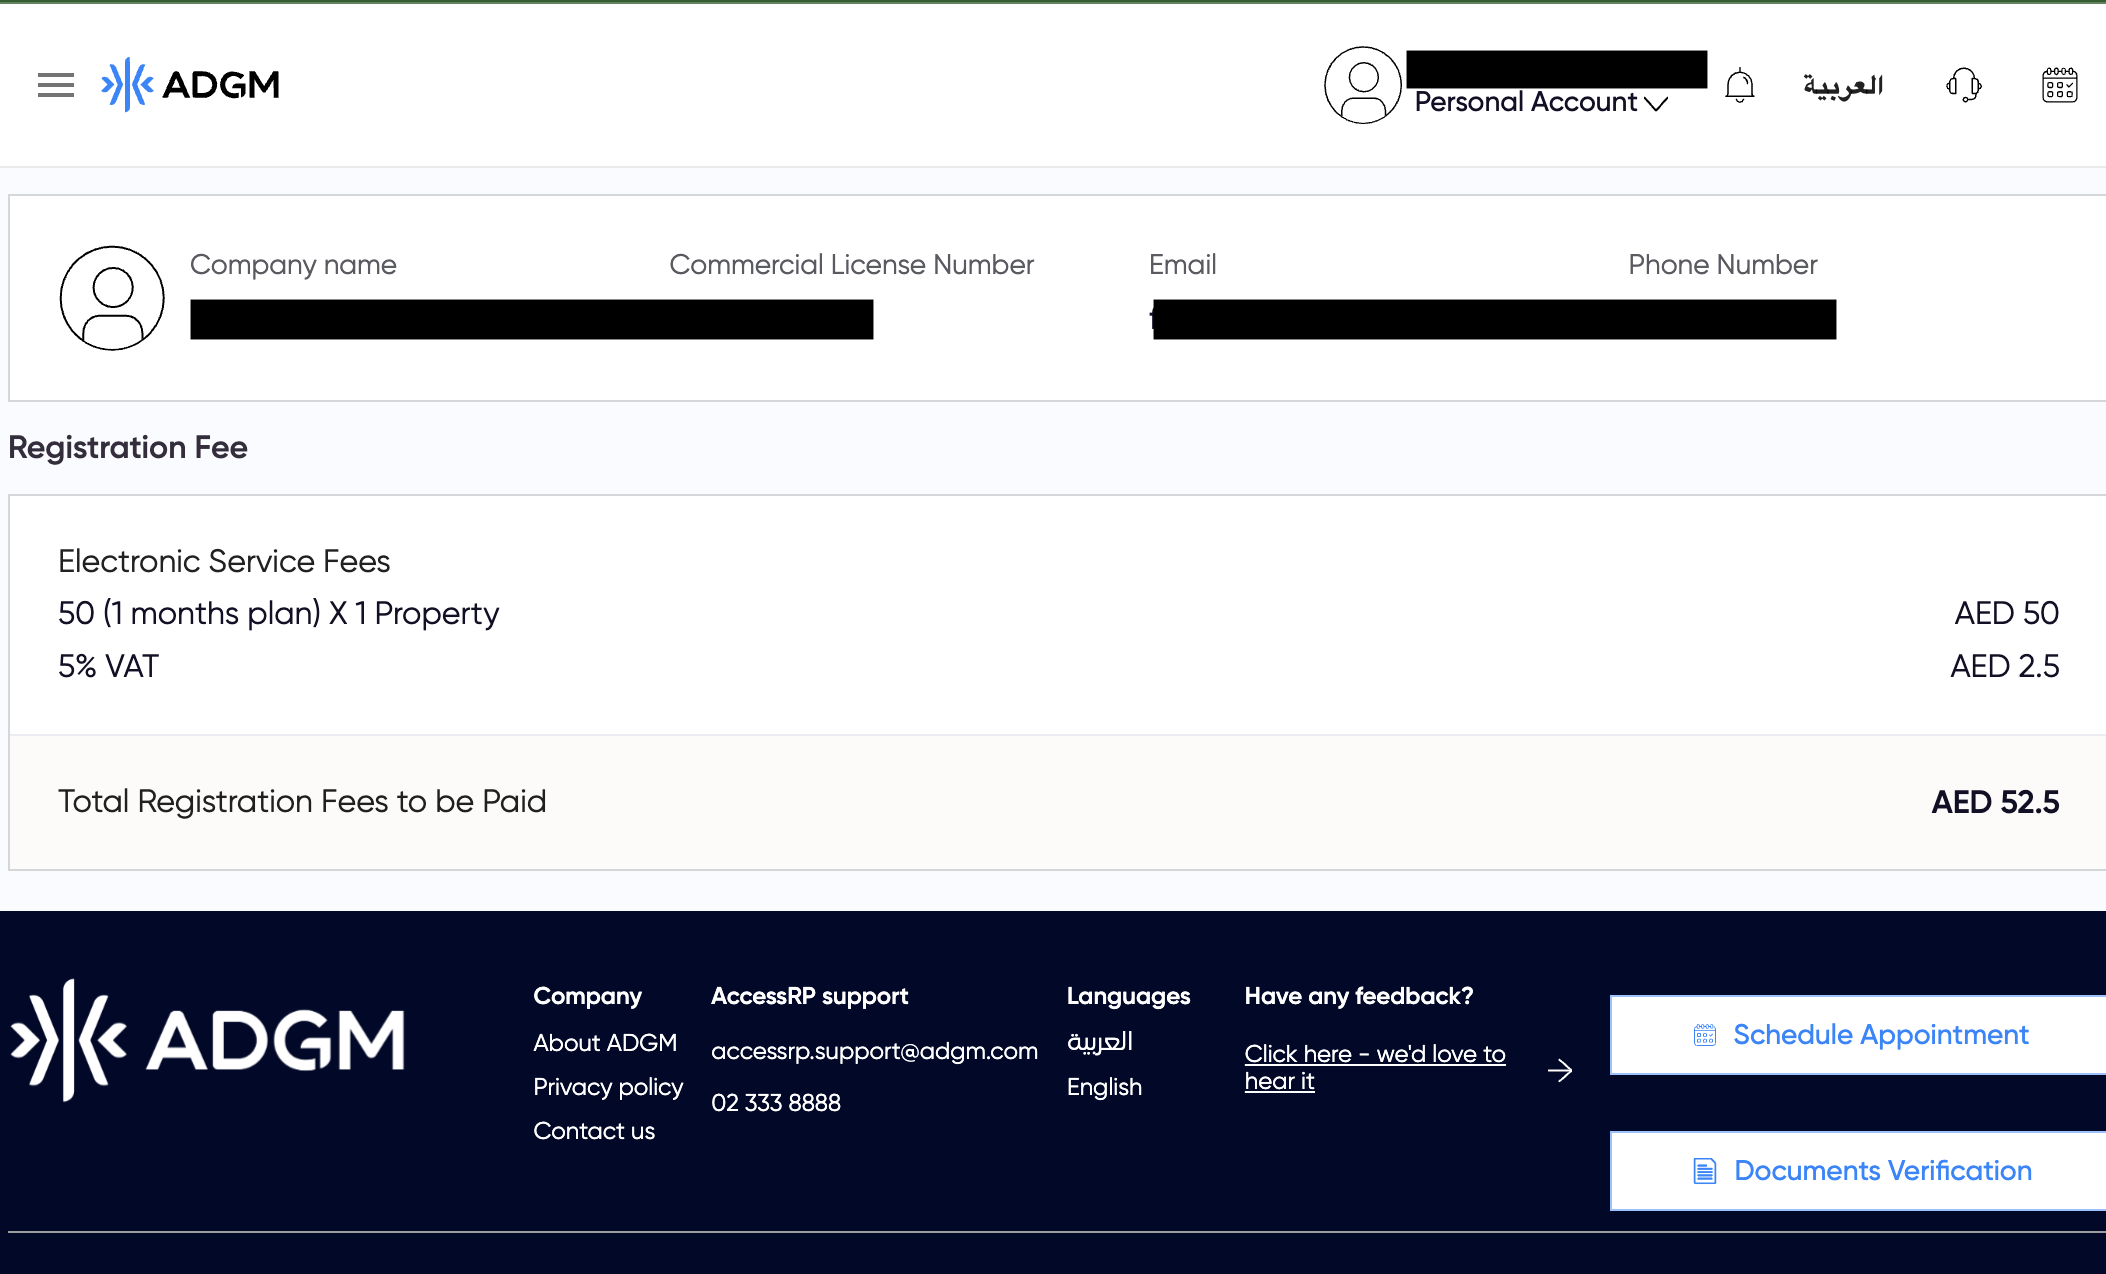Viewport: 2106px width, 1274px height.
Task: Open Contact us footer link
Action: 594,1130
